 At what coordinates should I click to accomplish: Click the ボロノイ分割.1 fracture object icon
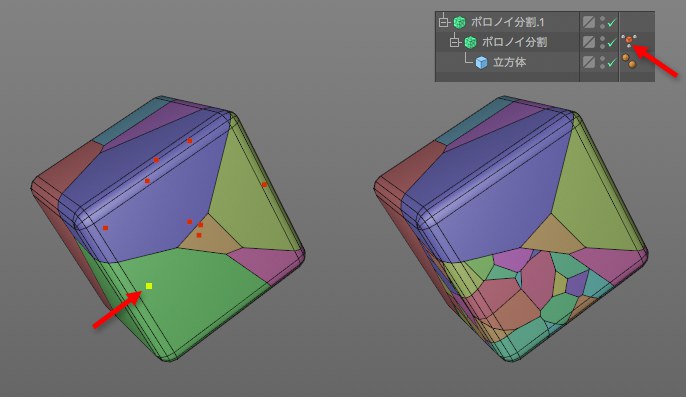tap(459, 22)
